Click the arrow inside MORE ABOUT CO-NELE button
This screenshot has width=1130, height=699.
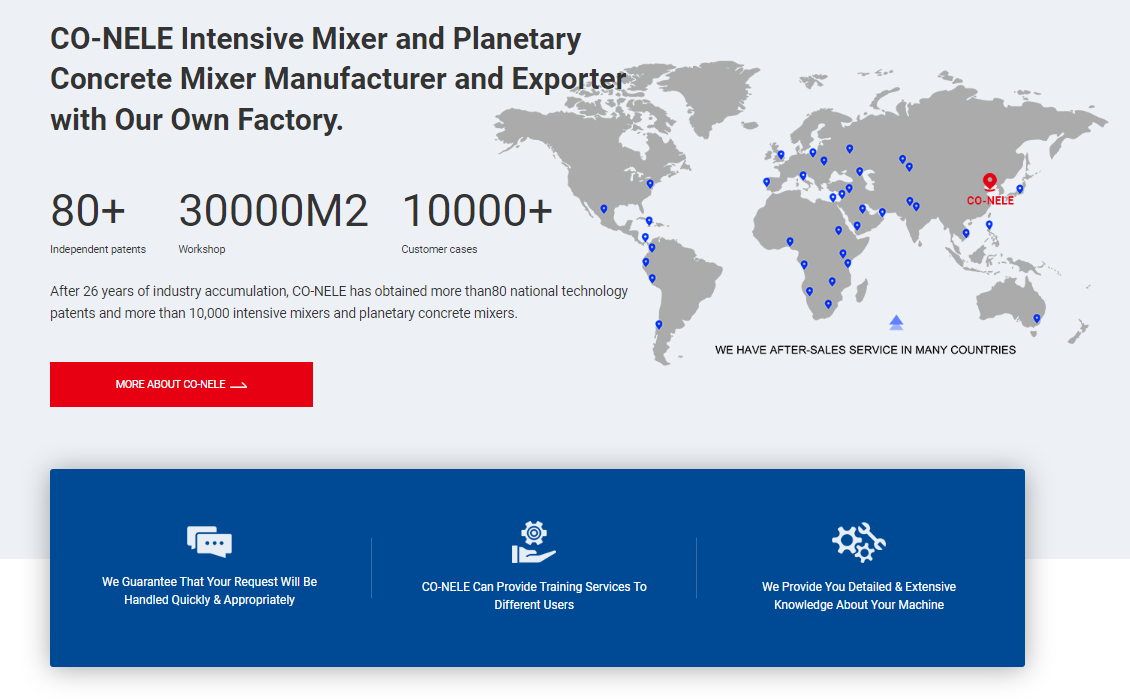(x=238, y=385)
